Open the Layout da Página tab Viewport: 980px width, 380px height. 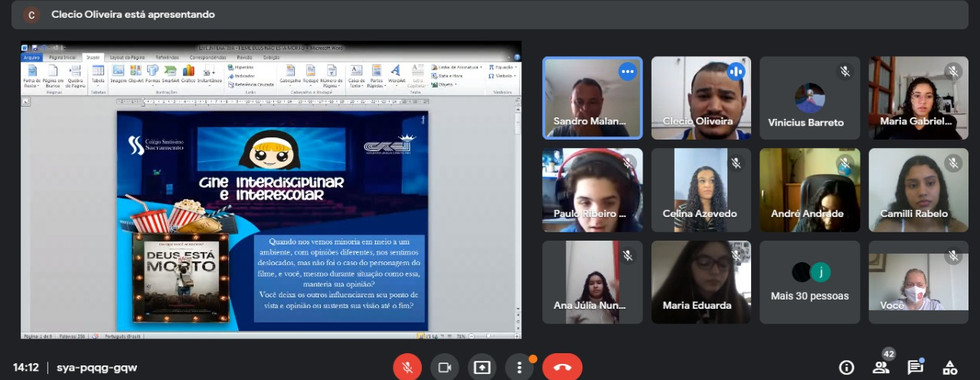coord(128,57)
